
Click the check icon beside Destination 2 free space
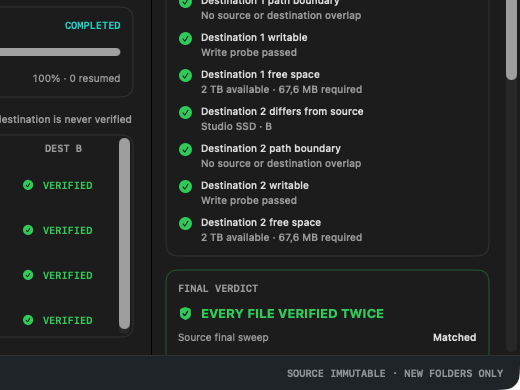(x=185, y=224)
